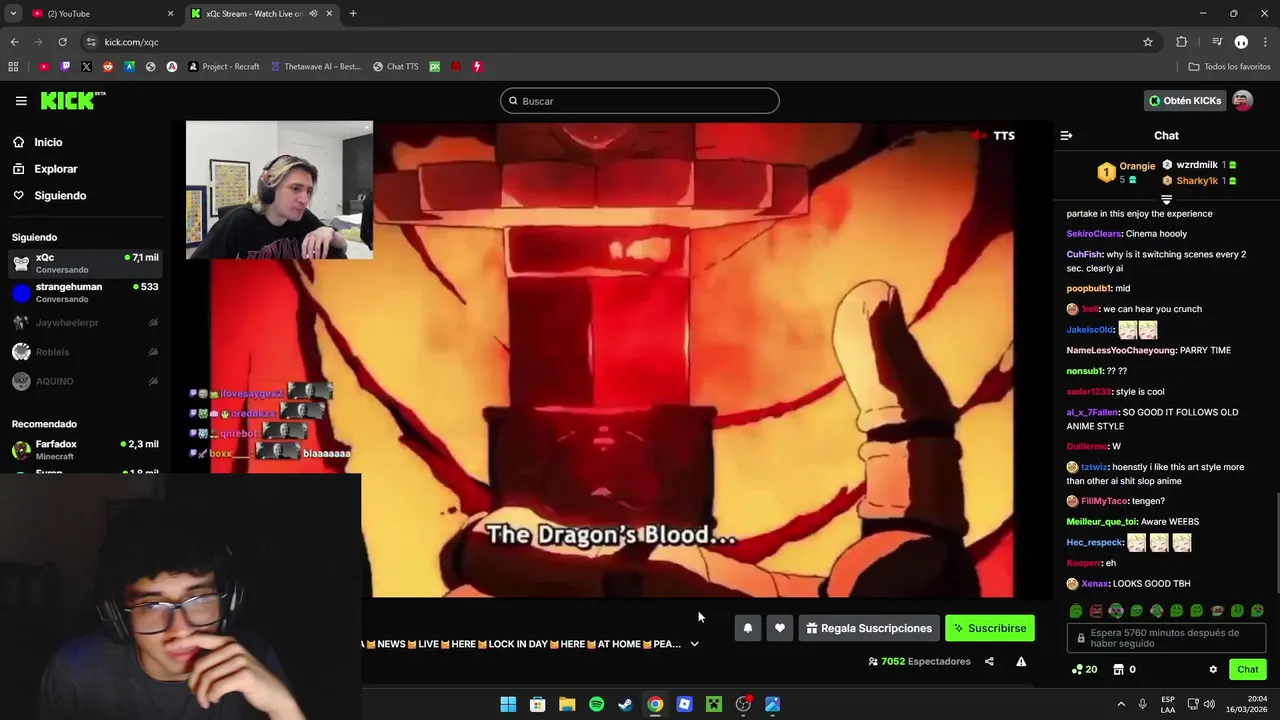Click the KICK logo
Viewport: 1280px width, 720px height.
tap(73, 100)
